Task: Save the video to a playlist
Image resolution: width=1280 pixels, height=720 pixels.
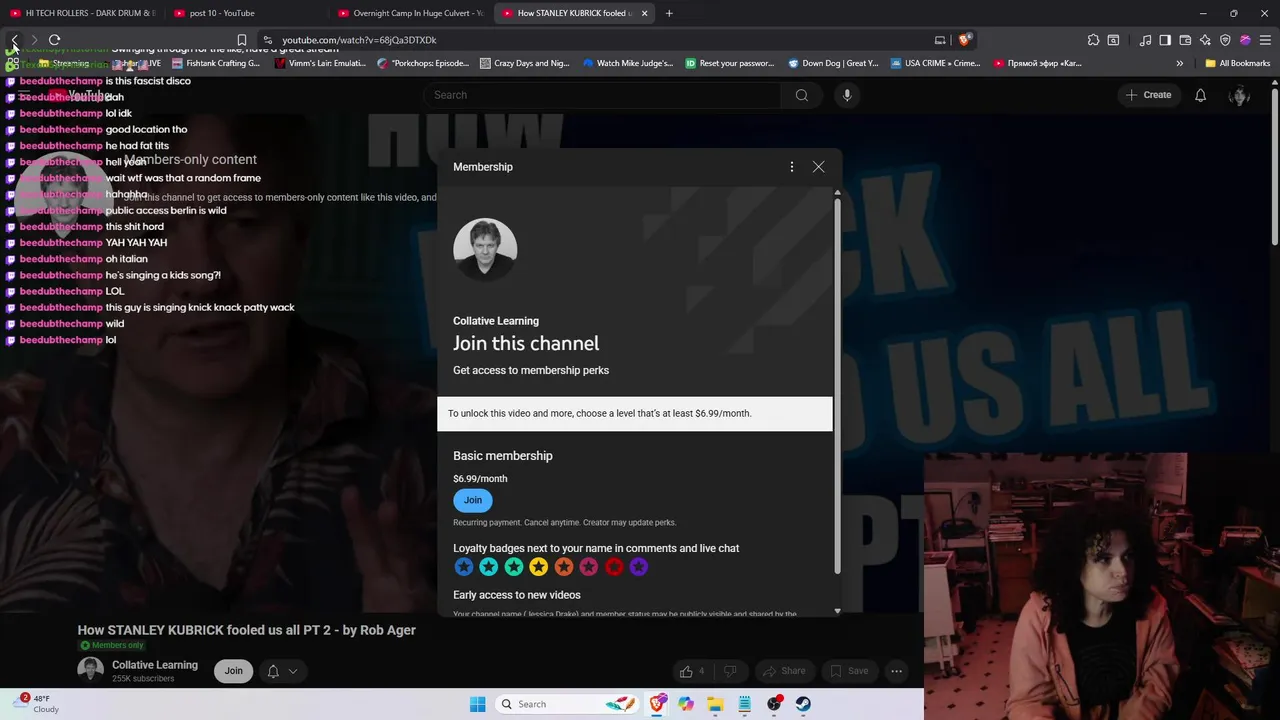Action: click(x=849, y=671)
